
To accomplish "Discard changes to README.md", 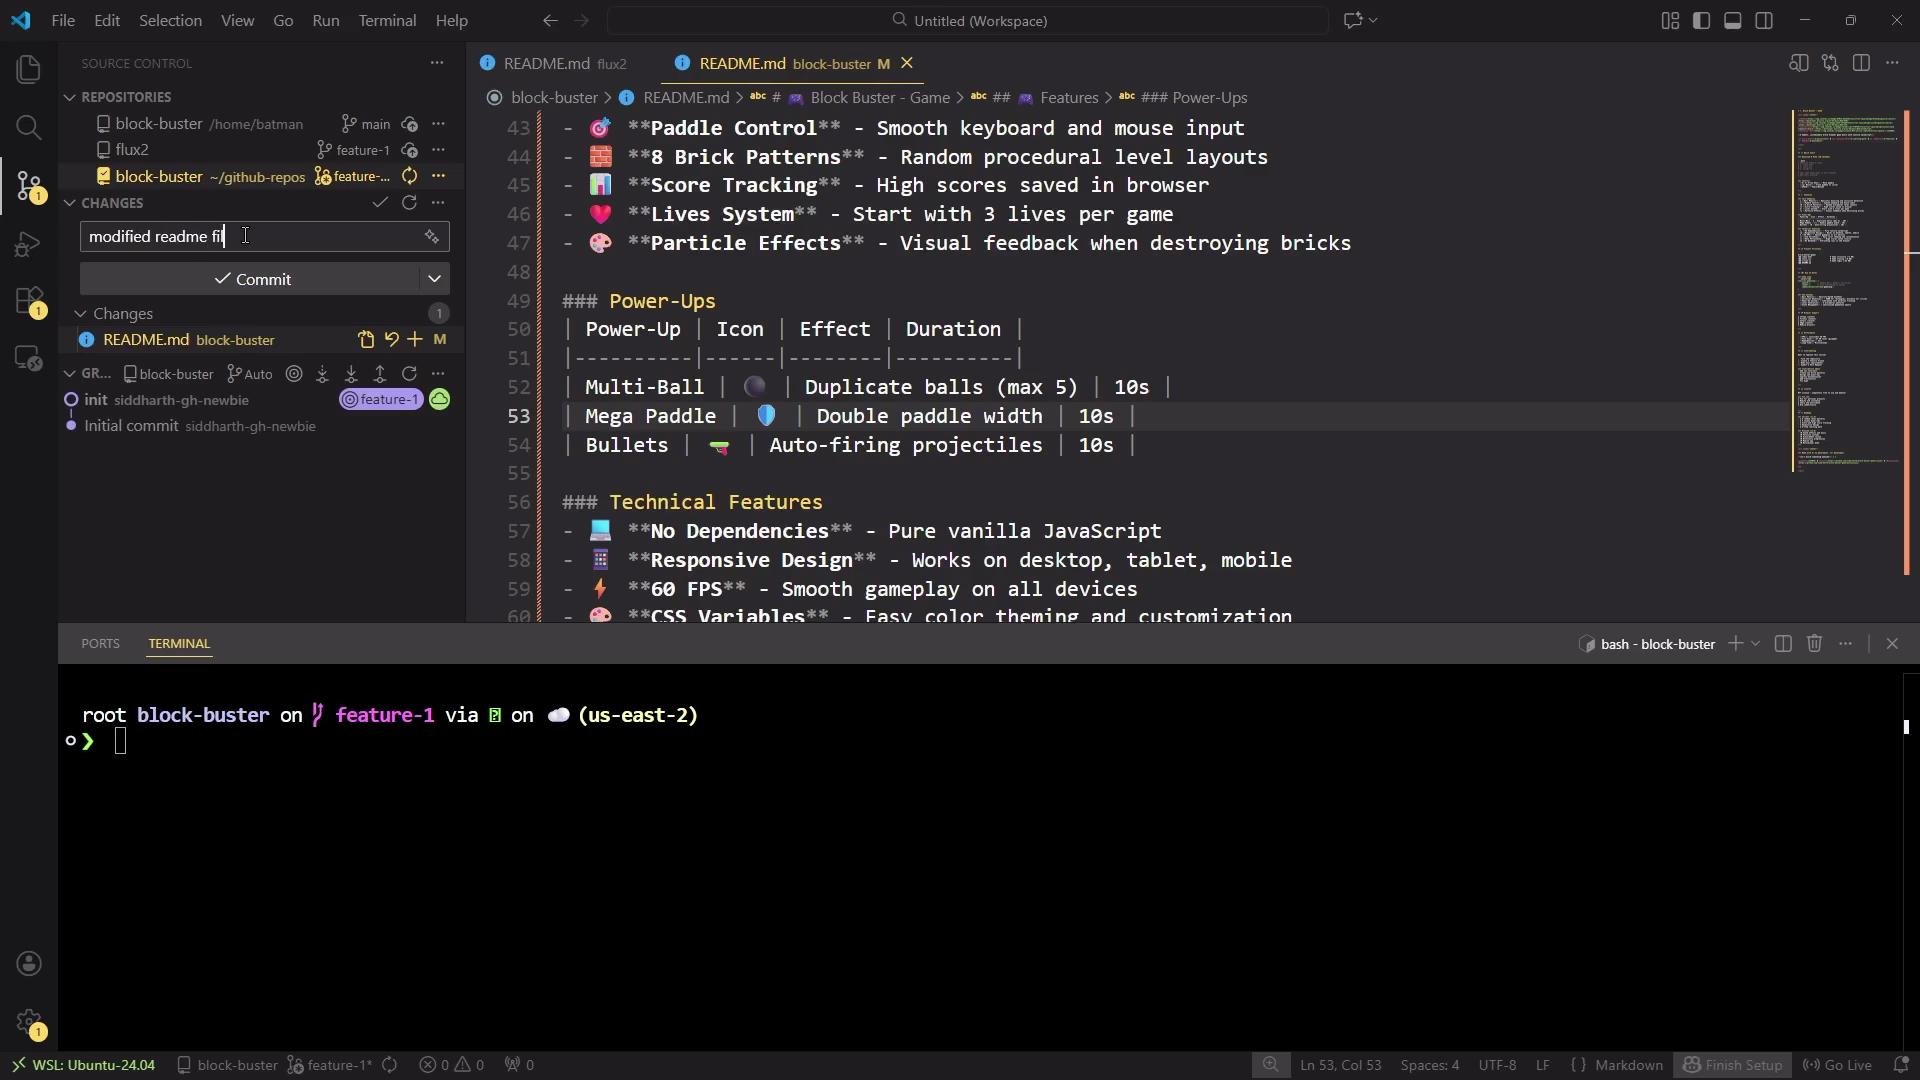I will pyautogui.click(x=391, y=340).
